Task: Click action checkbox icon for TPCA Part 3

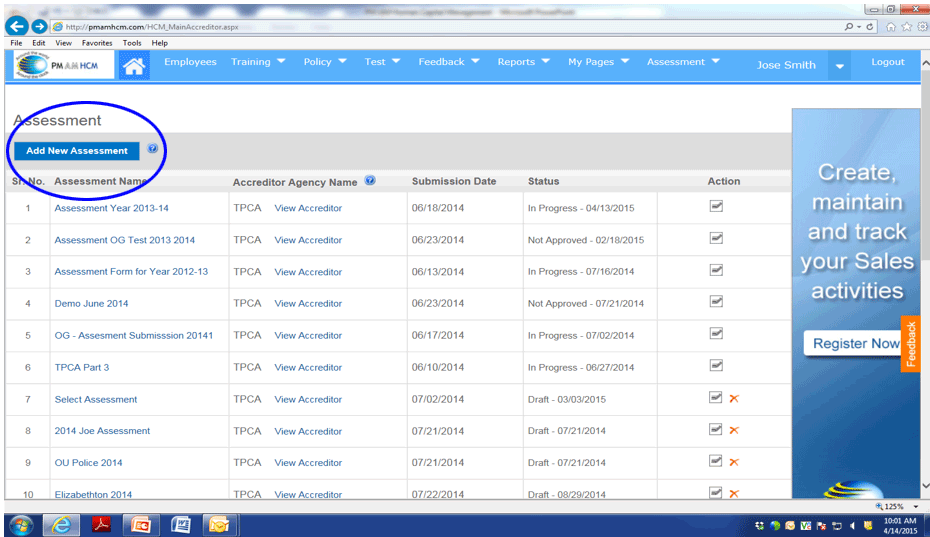Action: 716,366
